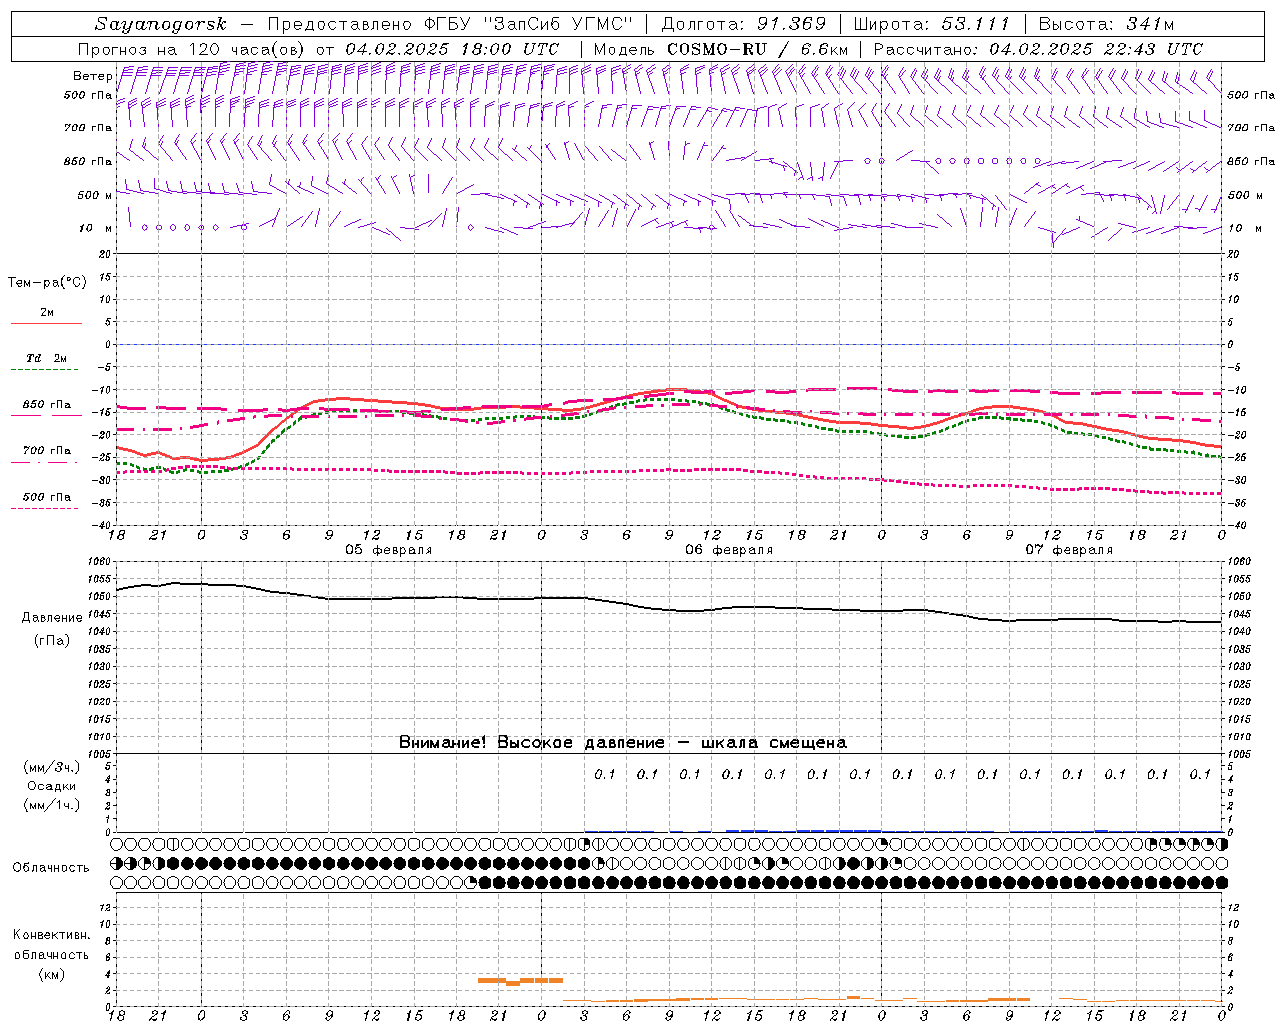The image size is (1280, 1024).
Task: Select the 'Облачность' cloud cover label
Action: [51, 868]
